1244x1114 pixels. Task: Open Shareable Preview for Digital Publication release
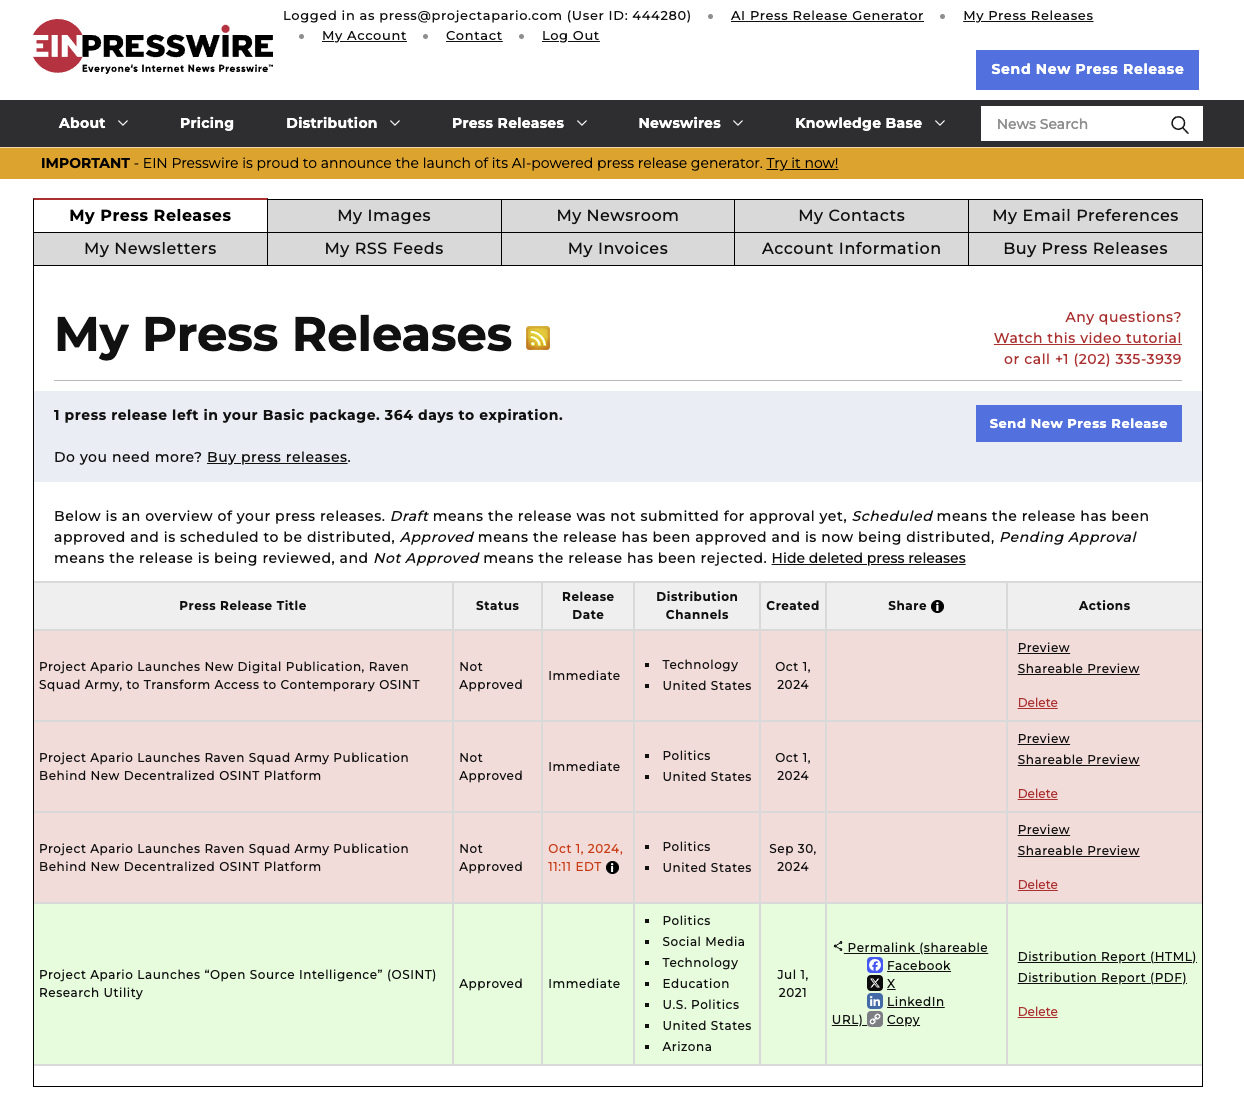(1078, 669)
